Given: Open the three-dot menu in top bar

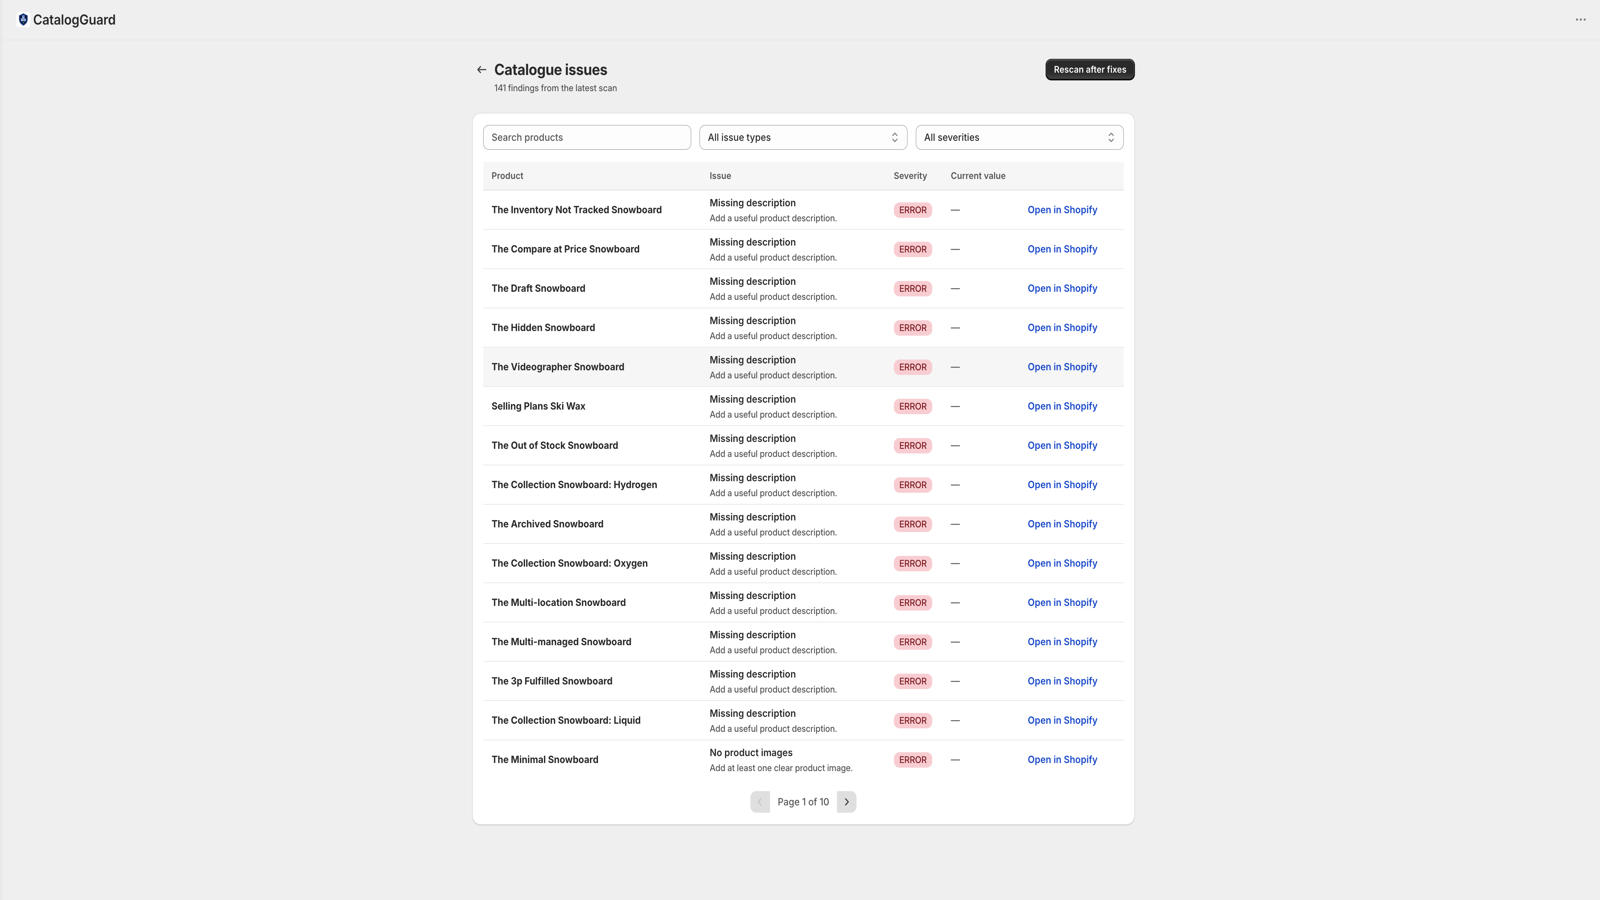Looking at the screenshot, I should 1580,20.
